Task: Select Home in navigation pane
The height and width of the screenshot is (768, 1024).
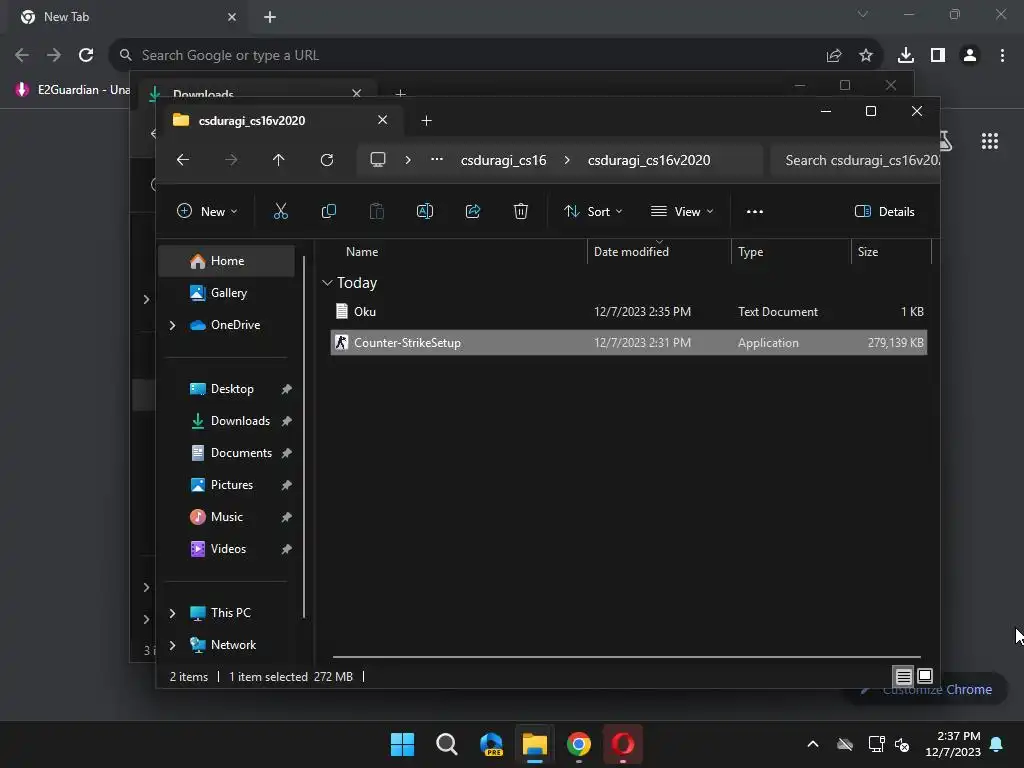Action: [x=227, y=261]
